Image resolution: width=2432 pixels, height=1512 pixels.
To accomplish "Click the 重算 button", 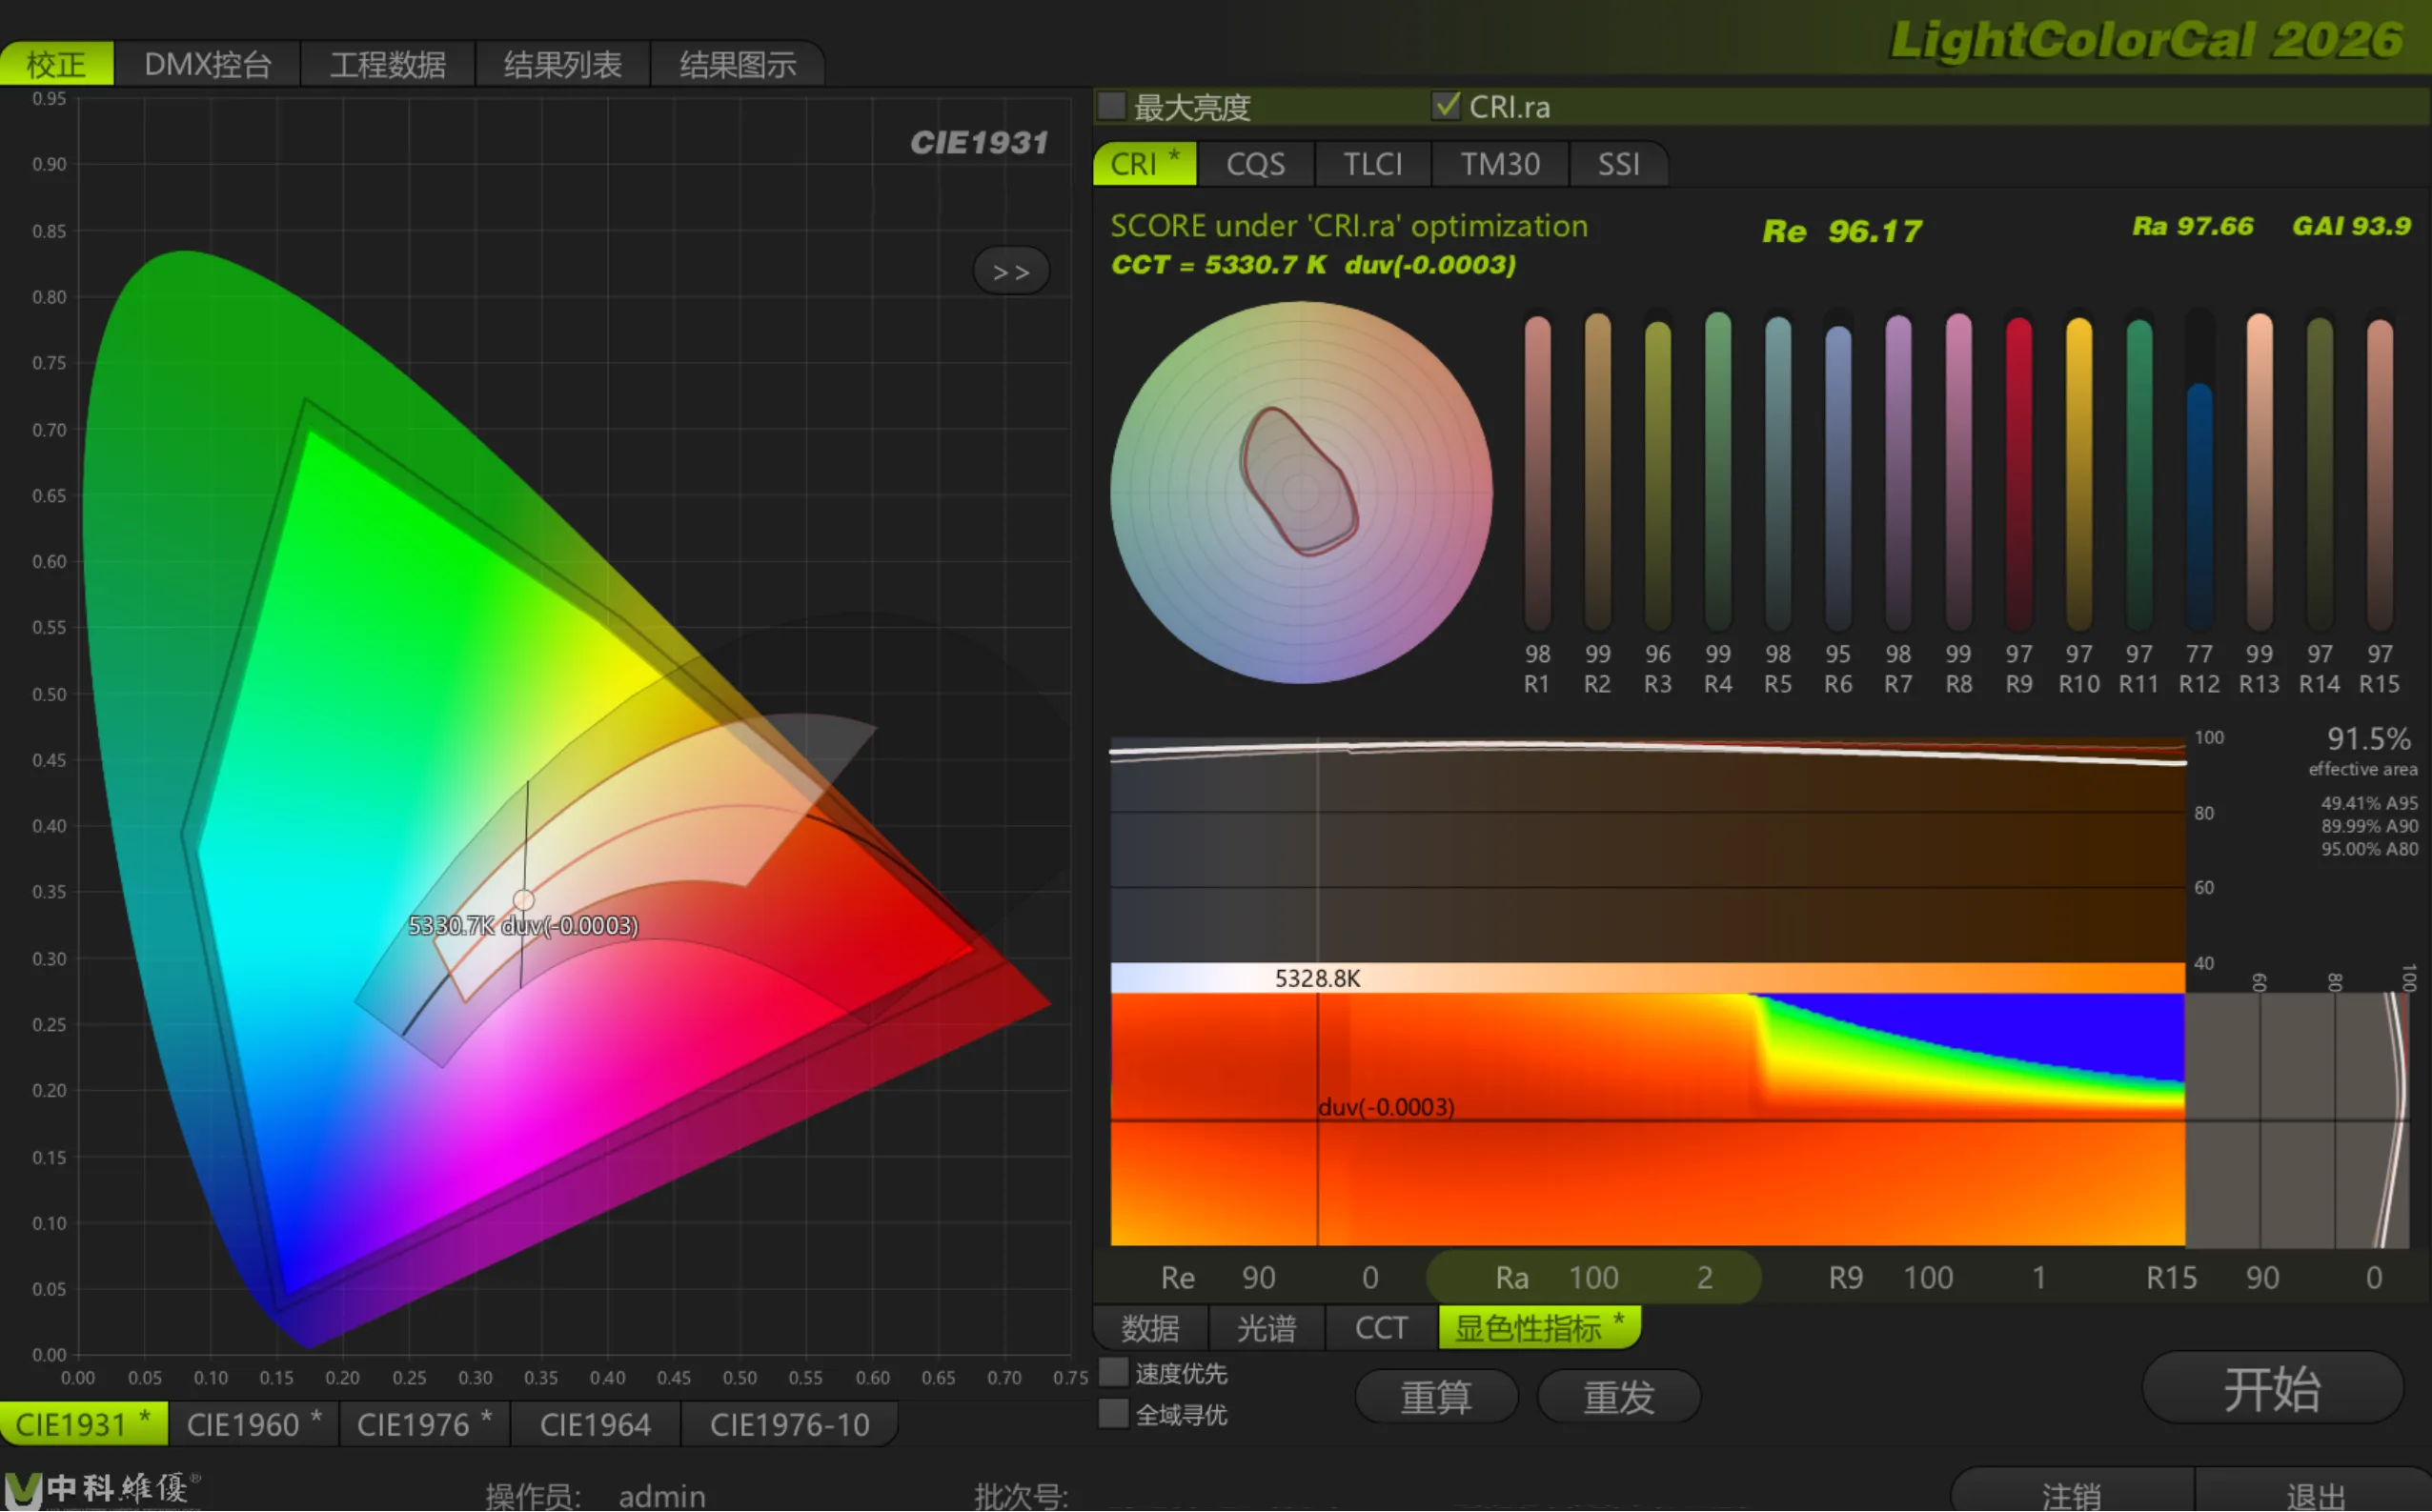I will pyautogui.click(x=1436, y=1396).
